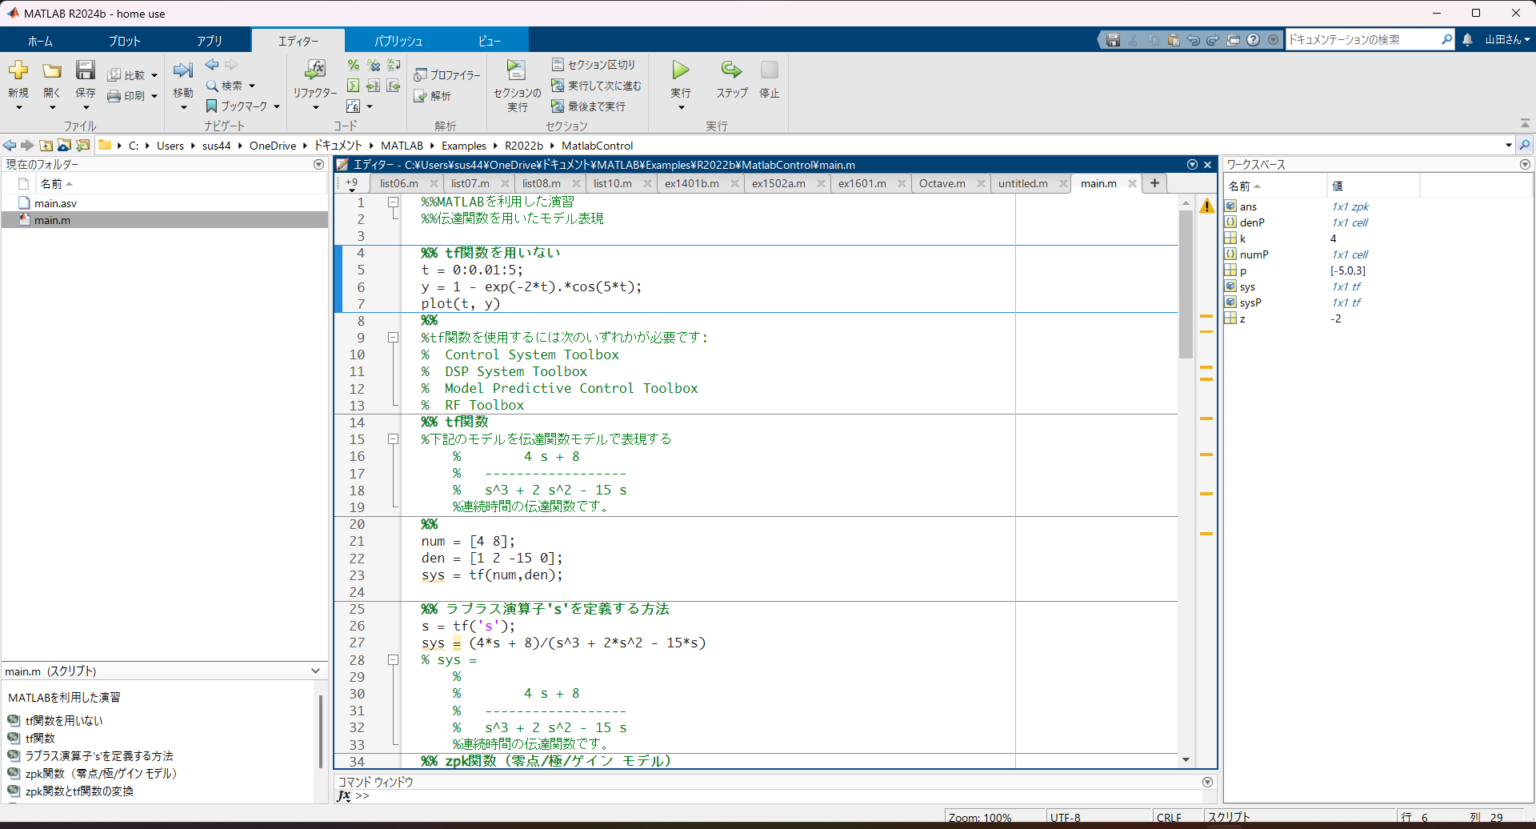Collapse the code fold at line 15

click(393, 439)
